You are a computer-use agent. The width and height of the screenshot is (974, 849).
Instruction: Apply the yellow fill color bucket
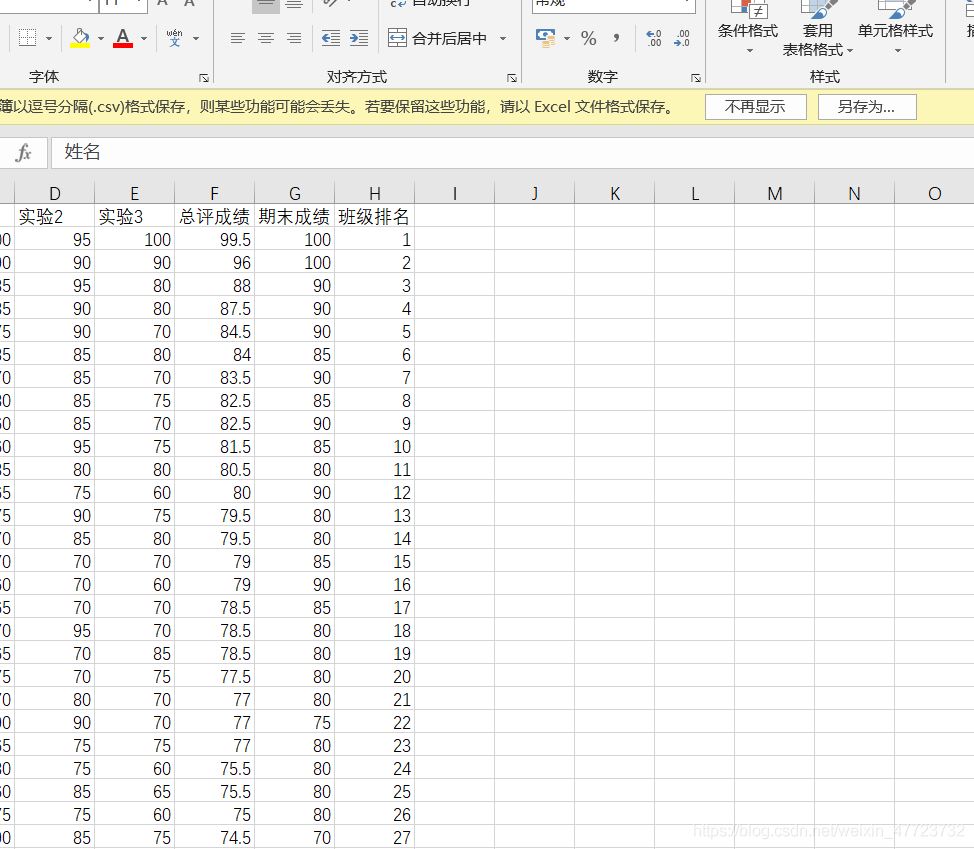click(x=80, y=38)
